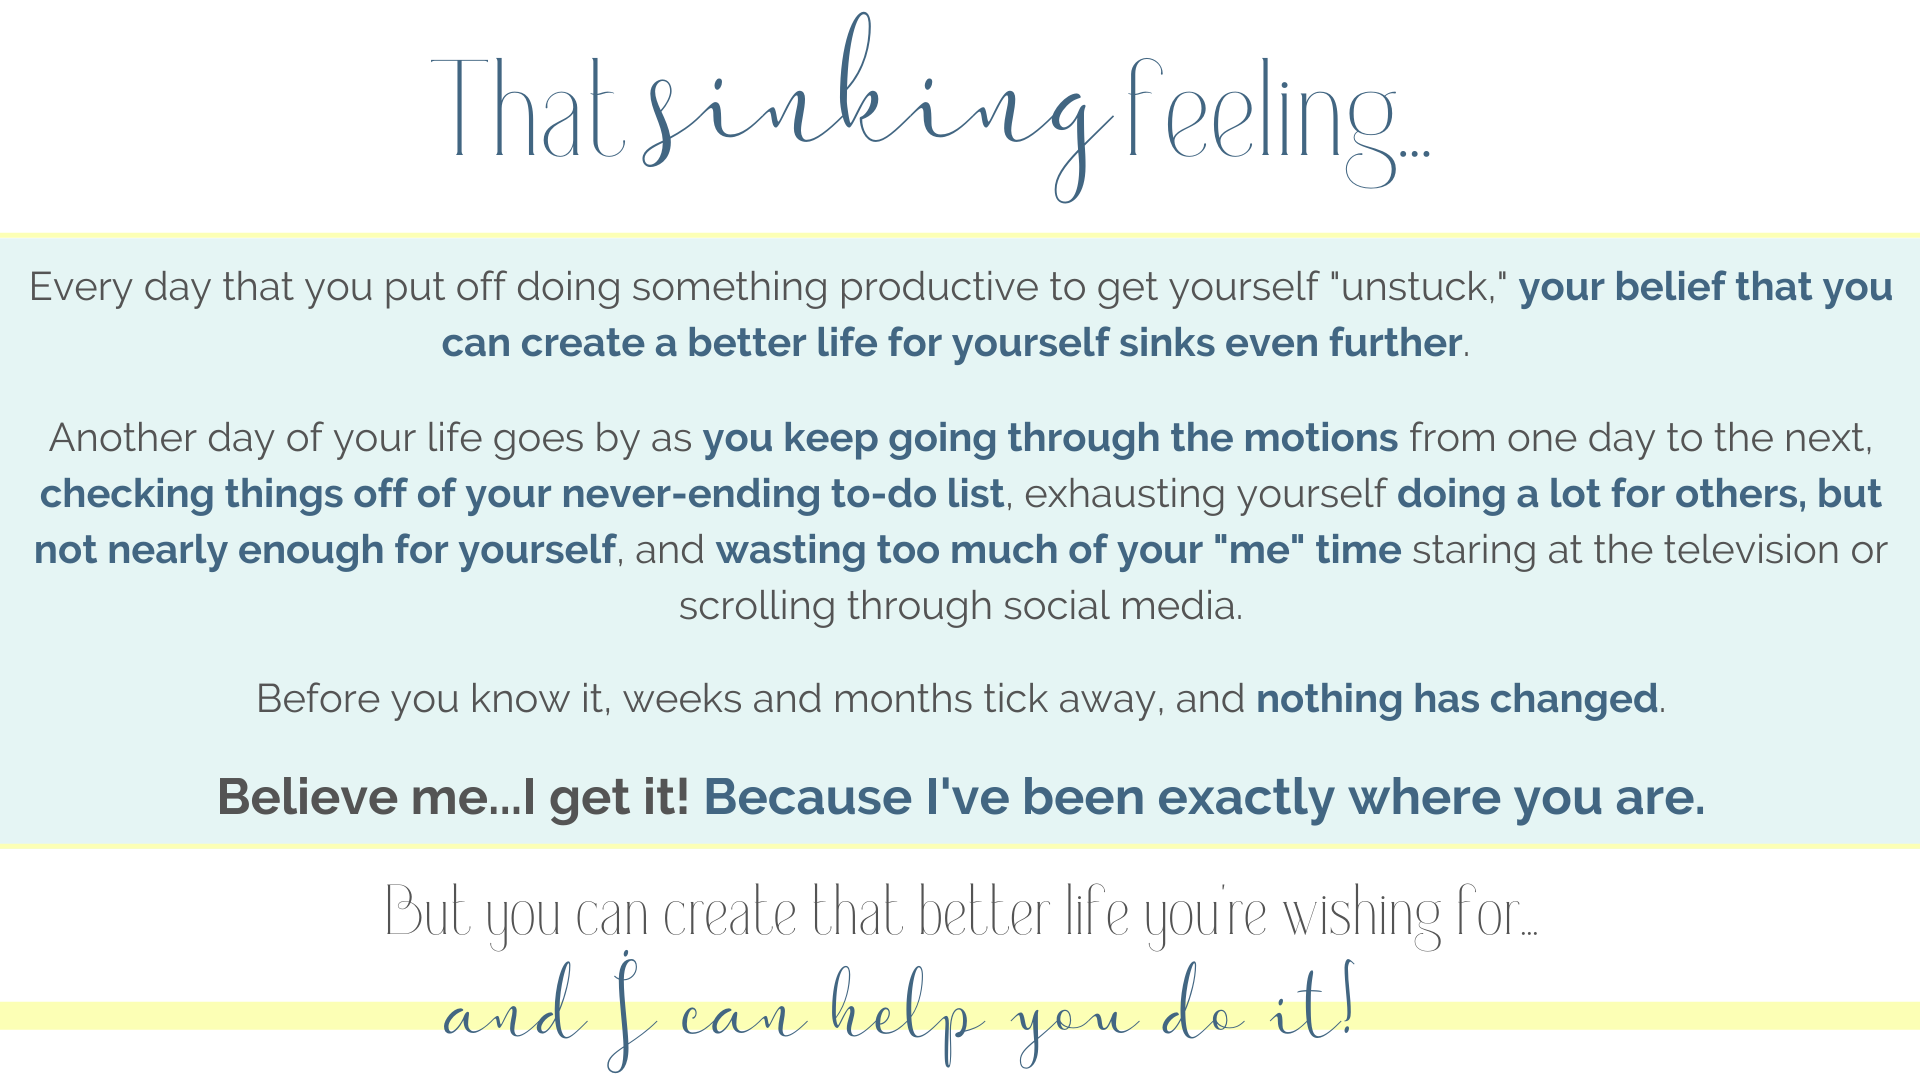This screenshot has height=1080, width=1920.
Task: Click 'you keep going through the motions' phrase
Action: (x=1050, y=438)
